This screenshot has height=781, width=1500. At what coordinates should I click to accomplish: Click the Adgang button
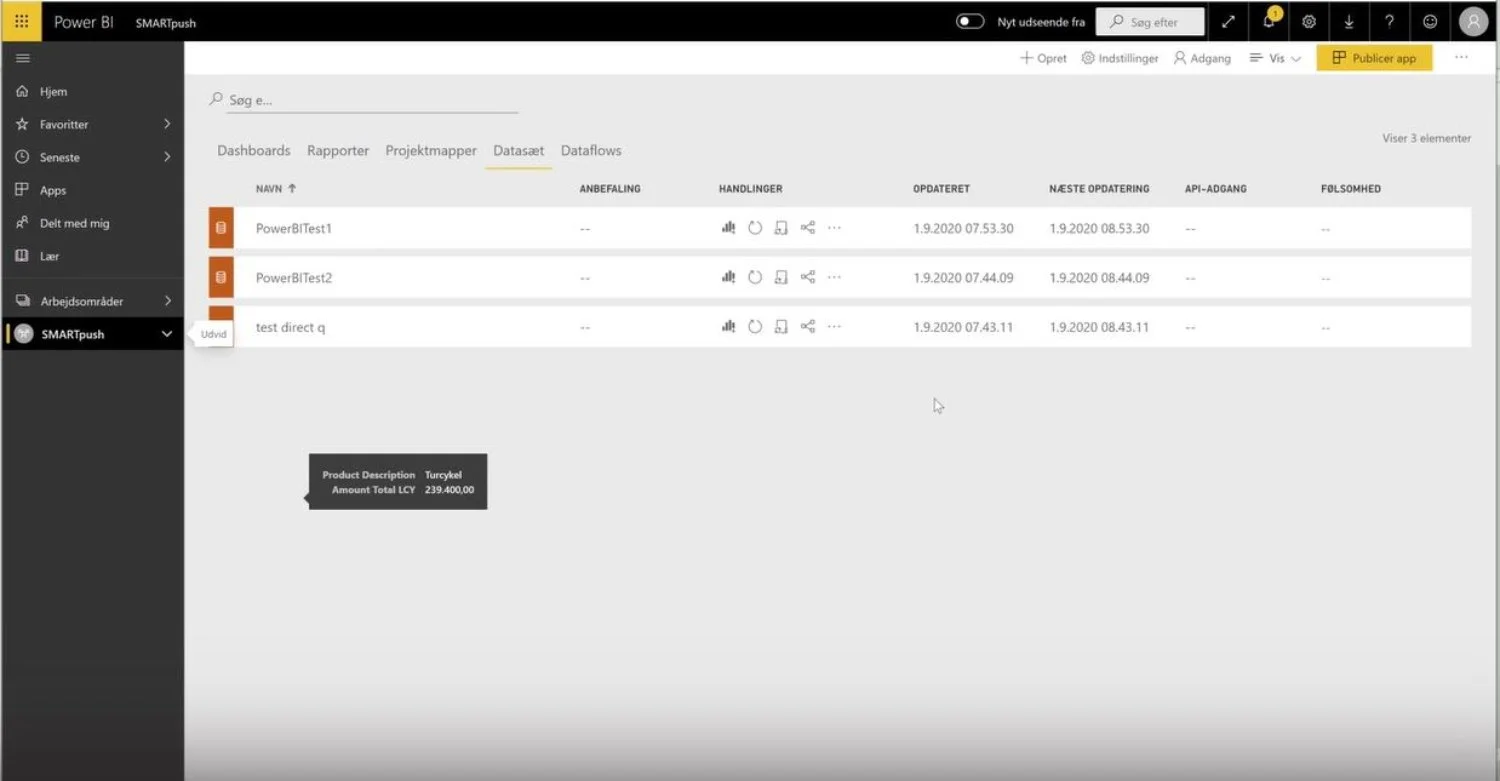1202,58
